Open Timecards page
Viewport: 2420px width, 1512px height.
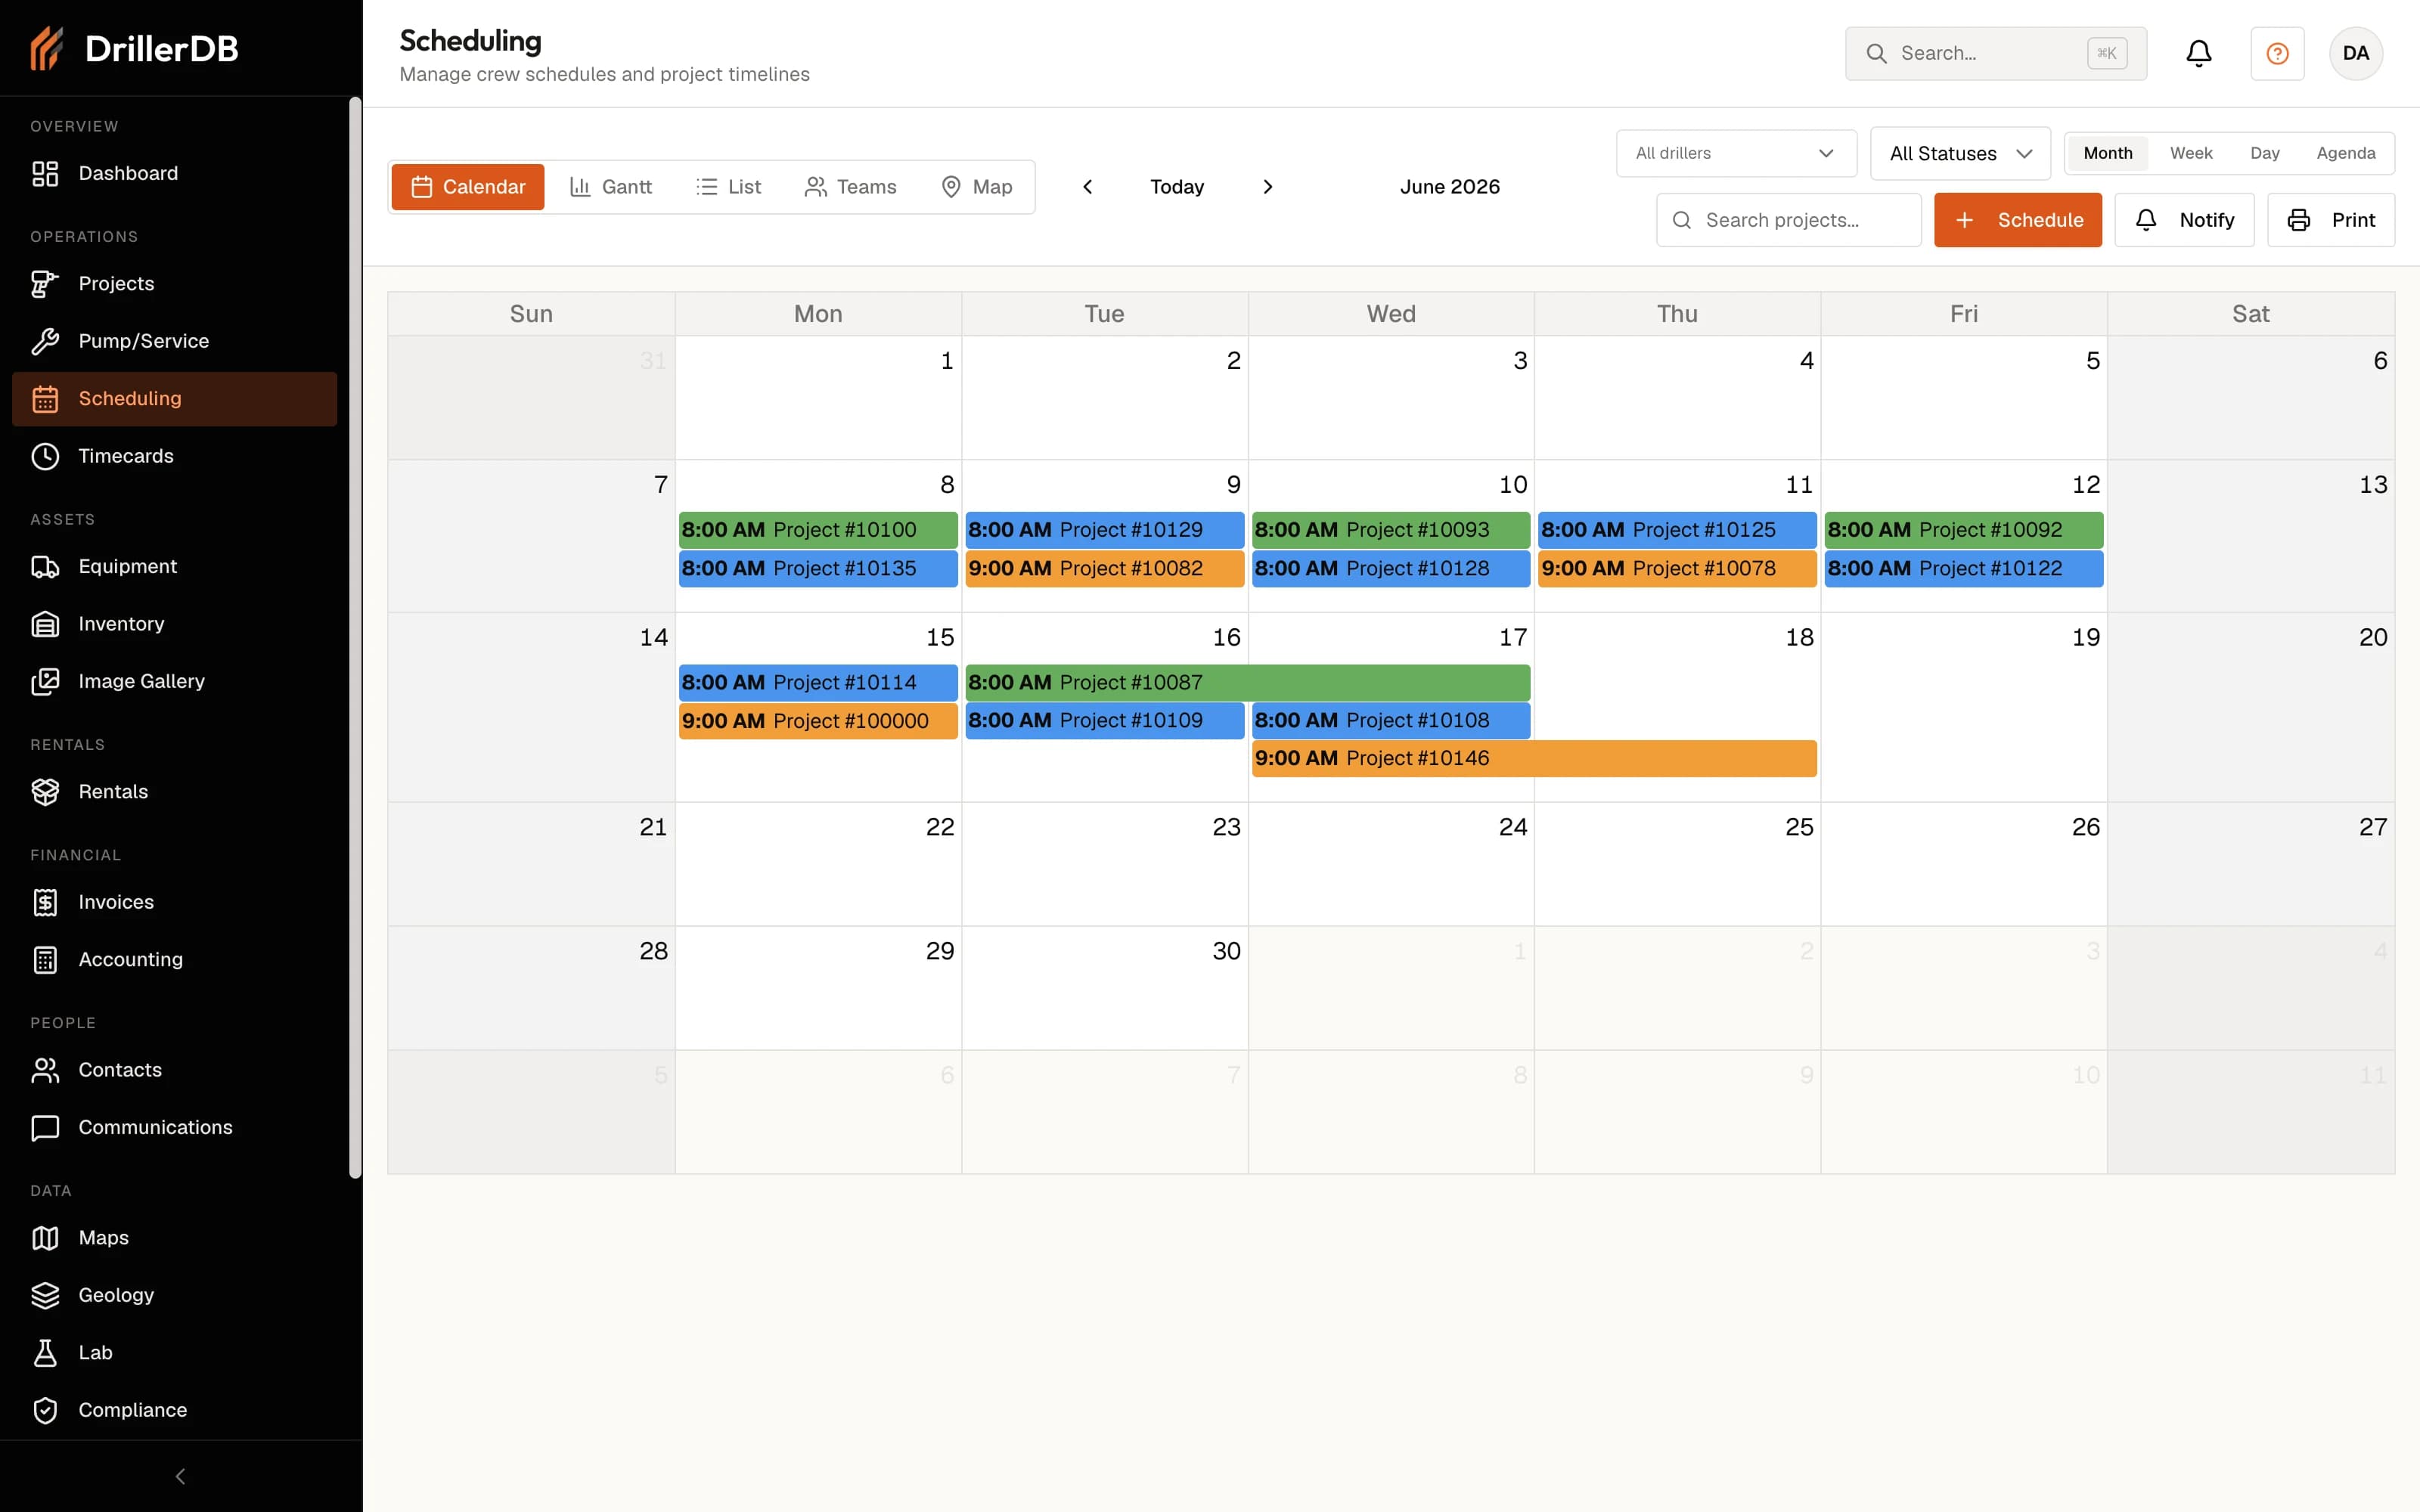coord(174,456)
